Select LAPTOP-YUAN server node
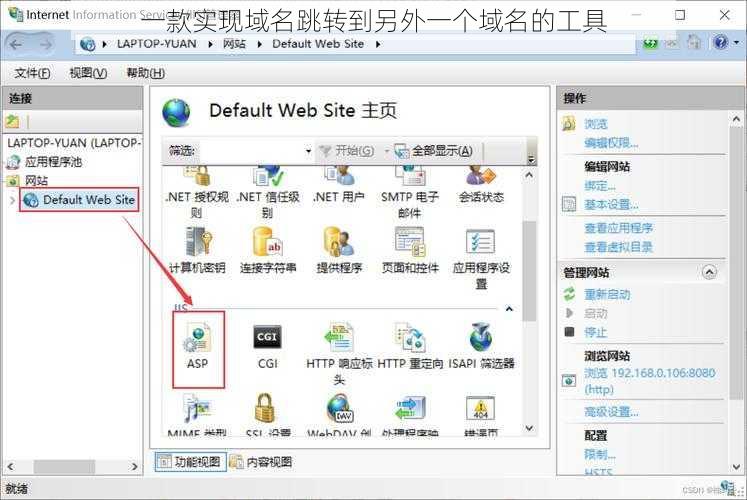Screen dimensions: 747x500 pos(73,143)
